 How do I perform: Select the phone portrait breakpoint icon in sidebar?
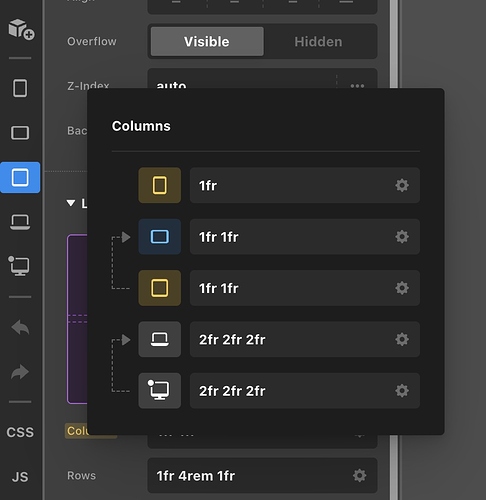point(20,88)
